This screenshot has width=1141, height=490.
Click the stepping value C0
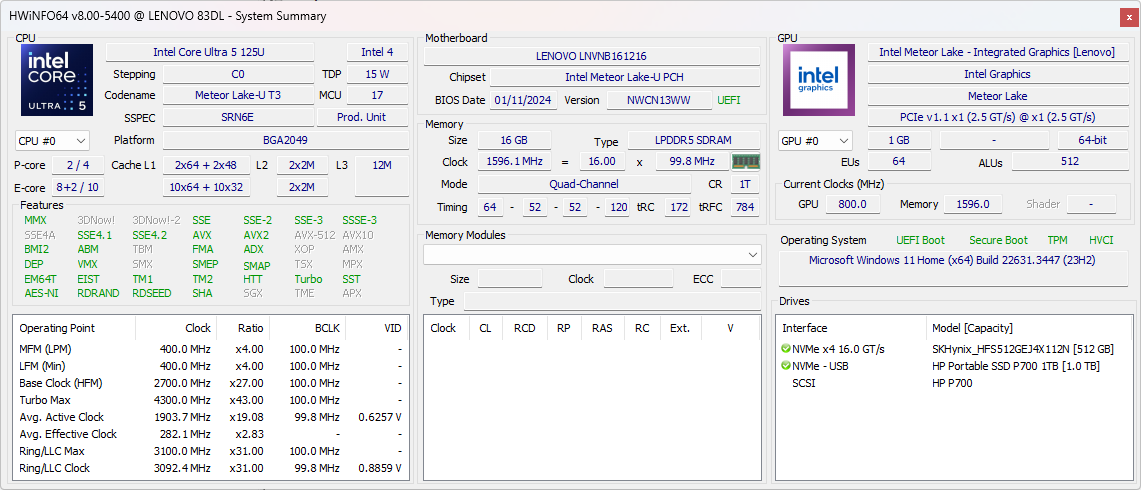click(238, 74)
